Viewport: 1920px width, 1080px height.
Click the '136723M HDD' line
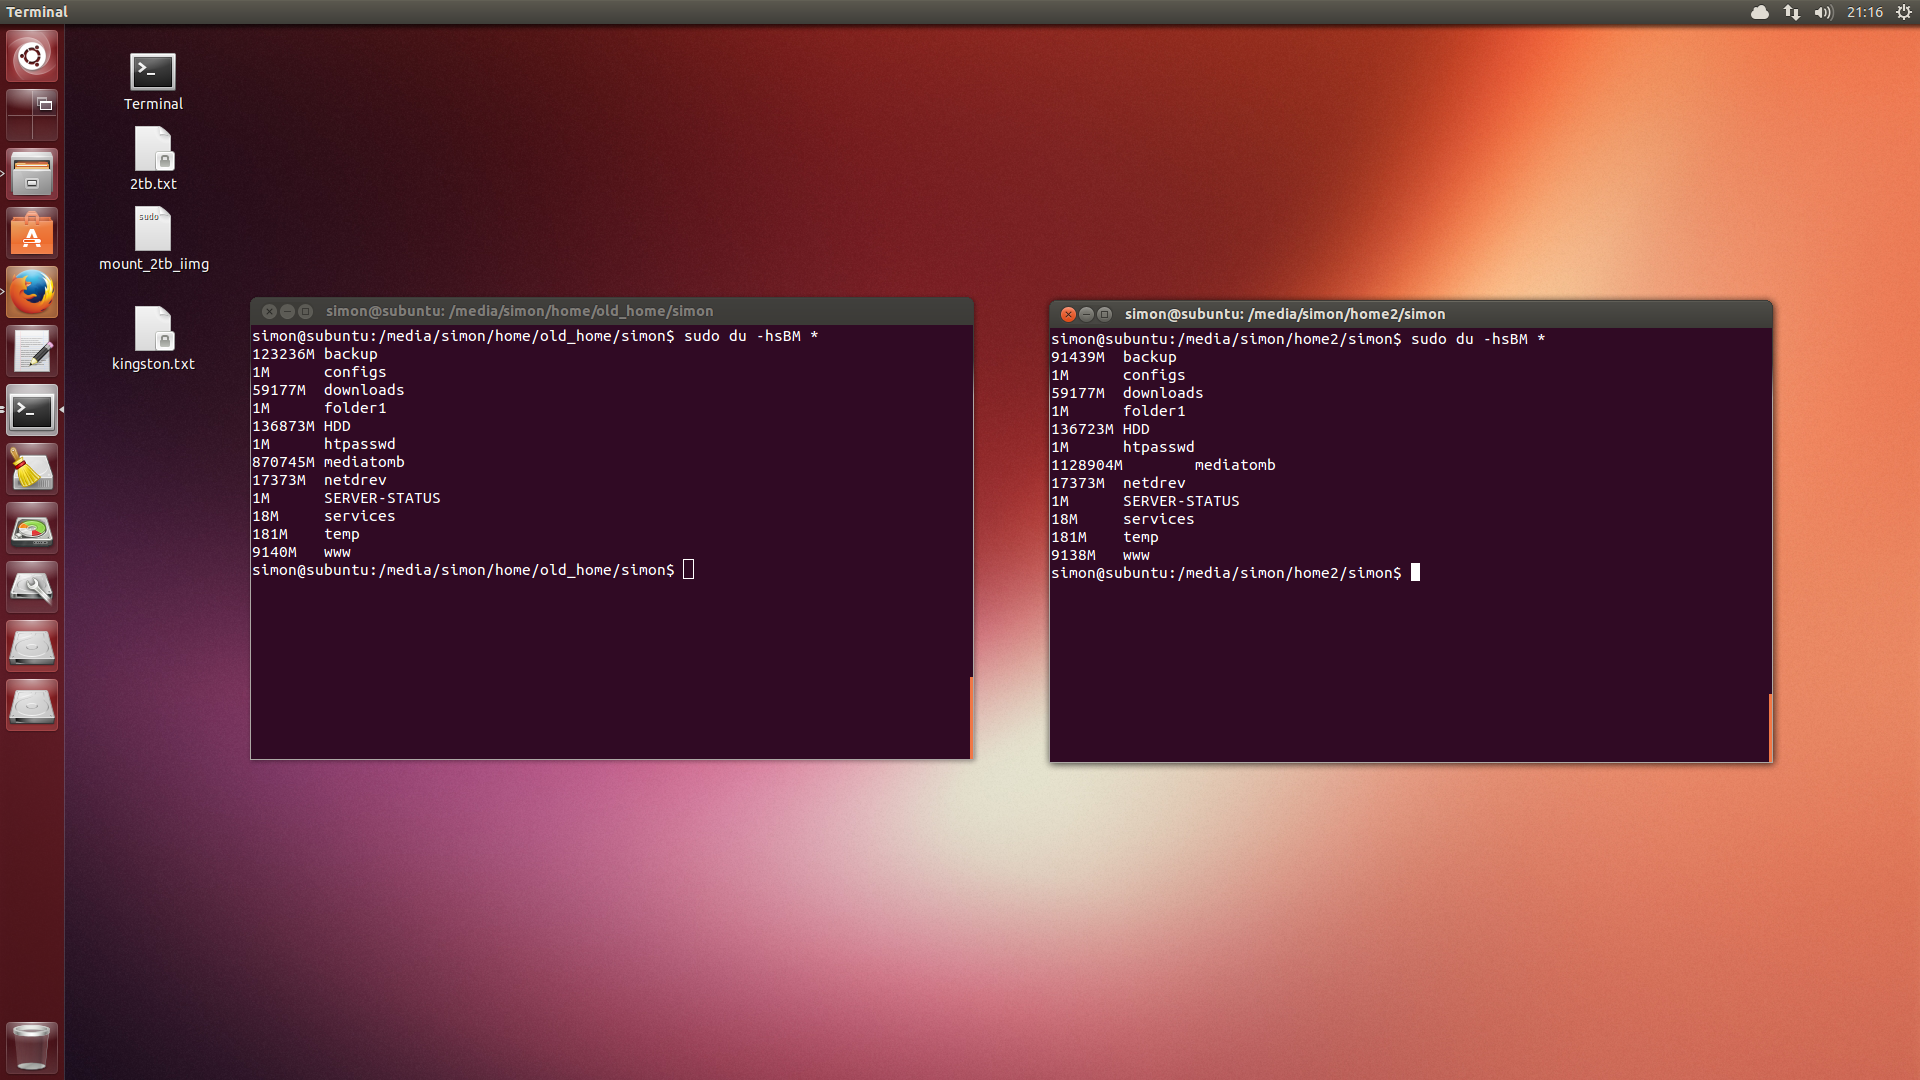1100,429
